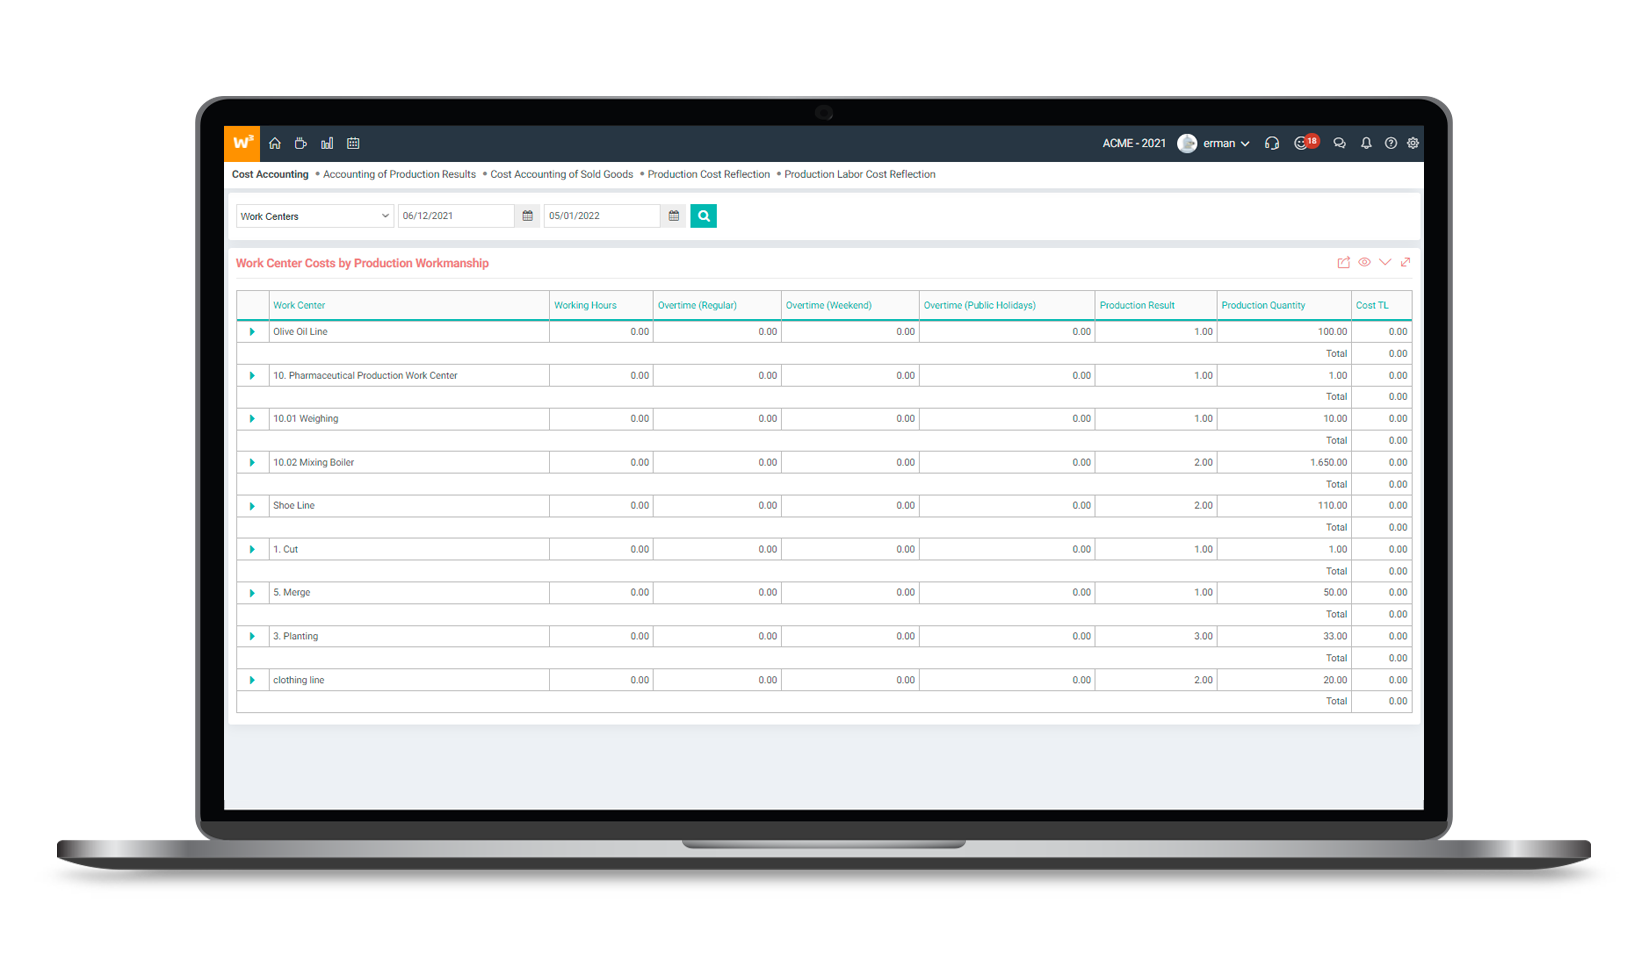The height and width of the screenshot is (953, 1649).
Task: Expand the Olive Oil Line row
Action: click(x=252, y=332)
